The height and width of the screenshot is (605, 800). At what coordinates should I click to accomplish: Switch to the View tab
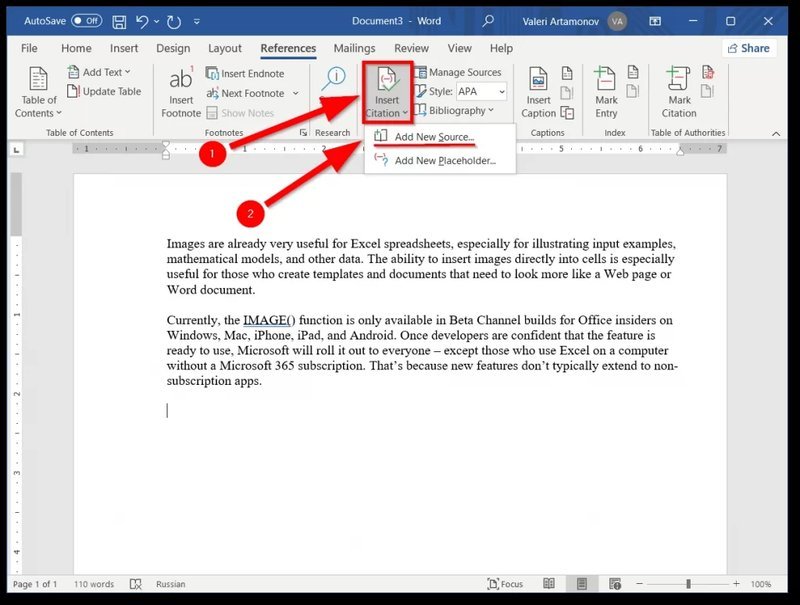pyautogui.click(x=459, y=48)
